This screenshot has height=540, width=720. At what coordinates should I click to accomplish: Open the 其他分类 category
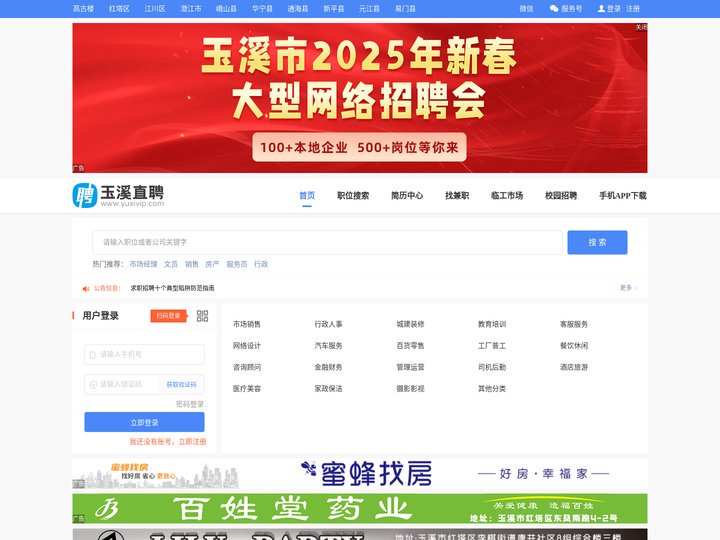pos(492,389)
